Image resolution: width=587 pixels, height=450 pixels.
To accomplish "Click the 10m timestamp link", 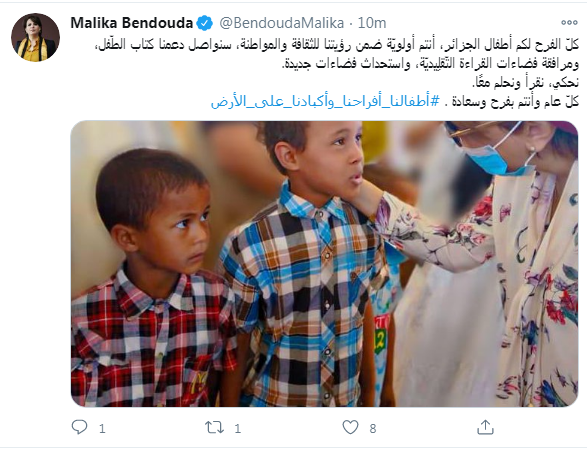I will click(372, 23).
